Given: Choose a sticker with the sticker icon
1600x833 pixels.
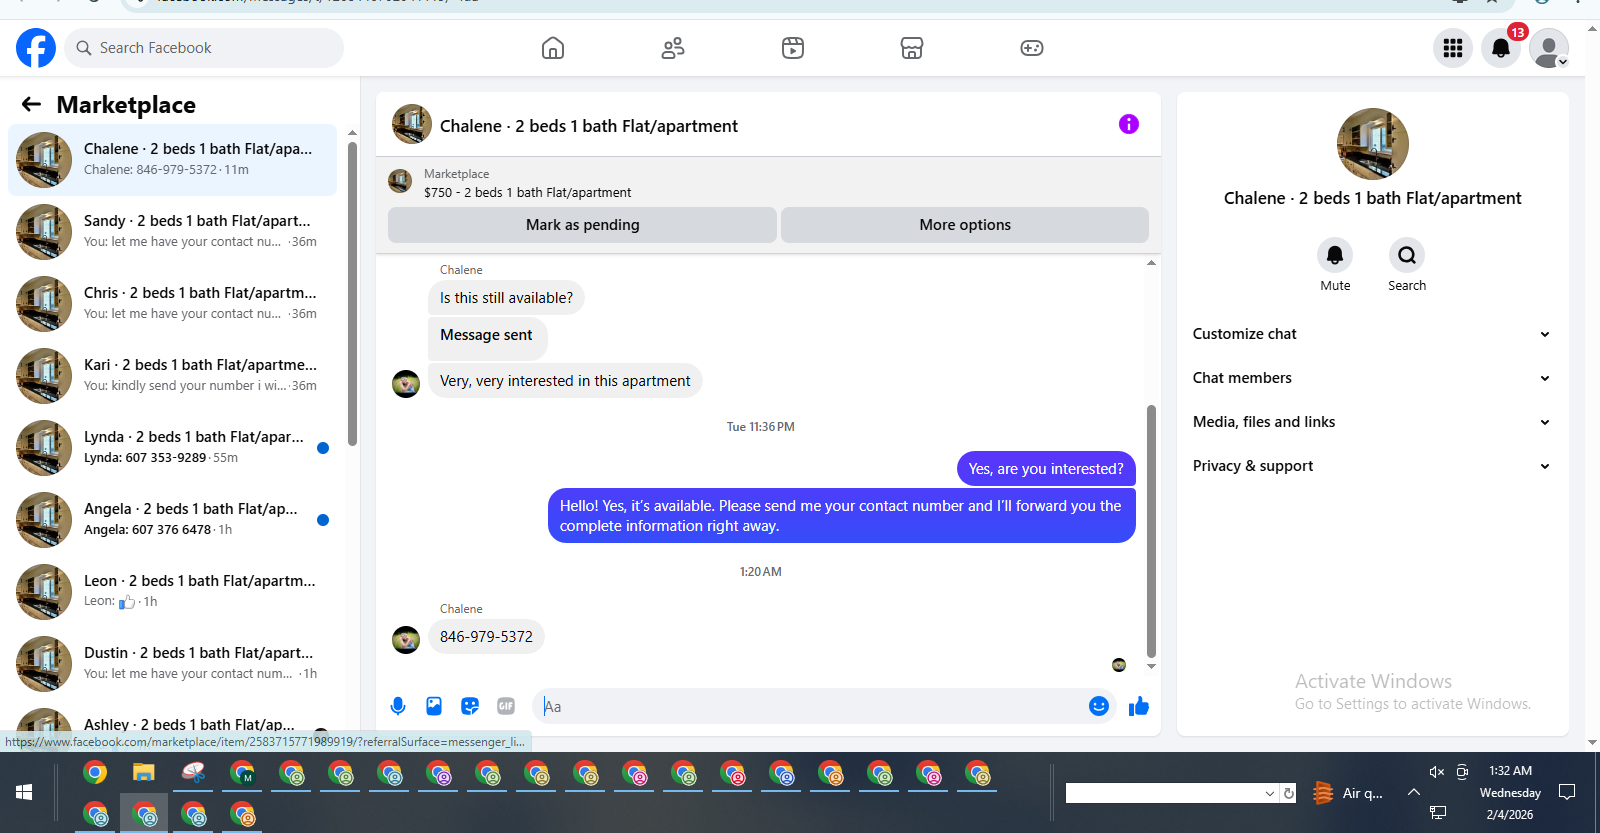Looking at the screenshot, I should tap(470, 706).
